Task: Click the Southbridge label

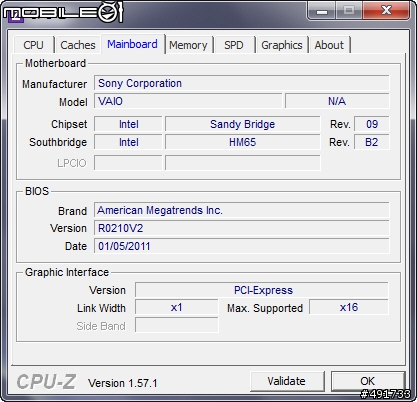Action: click(x=58, y=142)
